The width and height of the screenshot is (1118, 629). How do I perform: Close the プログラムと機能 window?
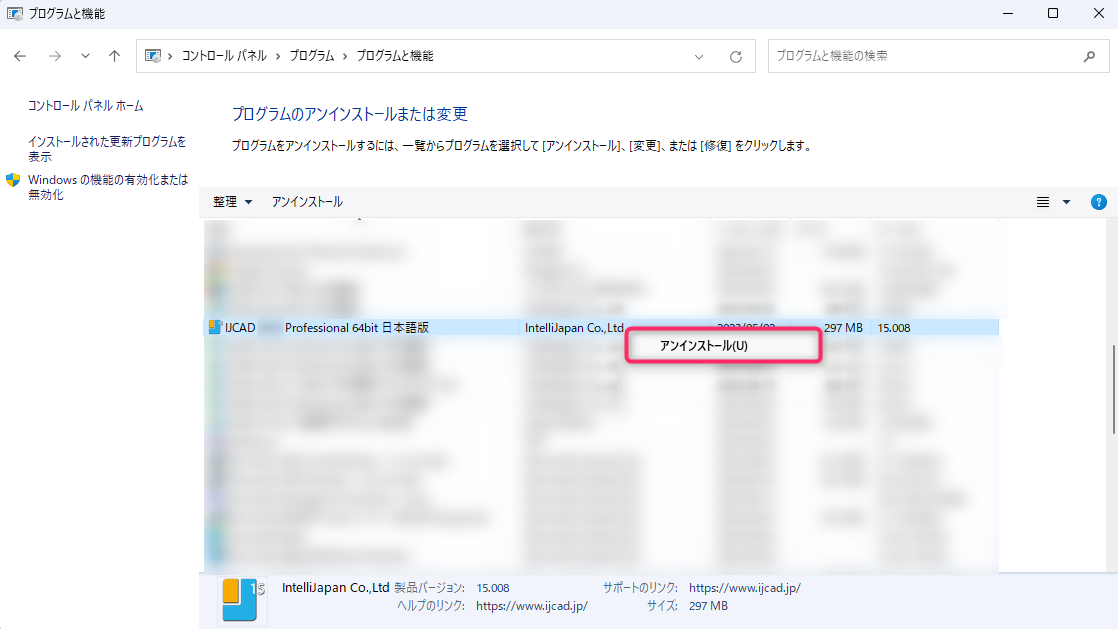[1099, 14]
